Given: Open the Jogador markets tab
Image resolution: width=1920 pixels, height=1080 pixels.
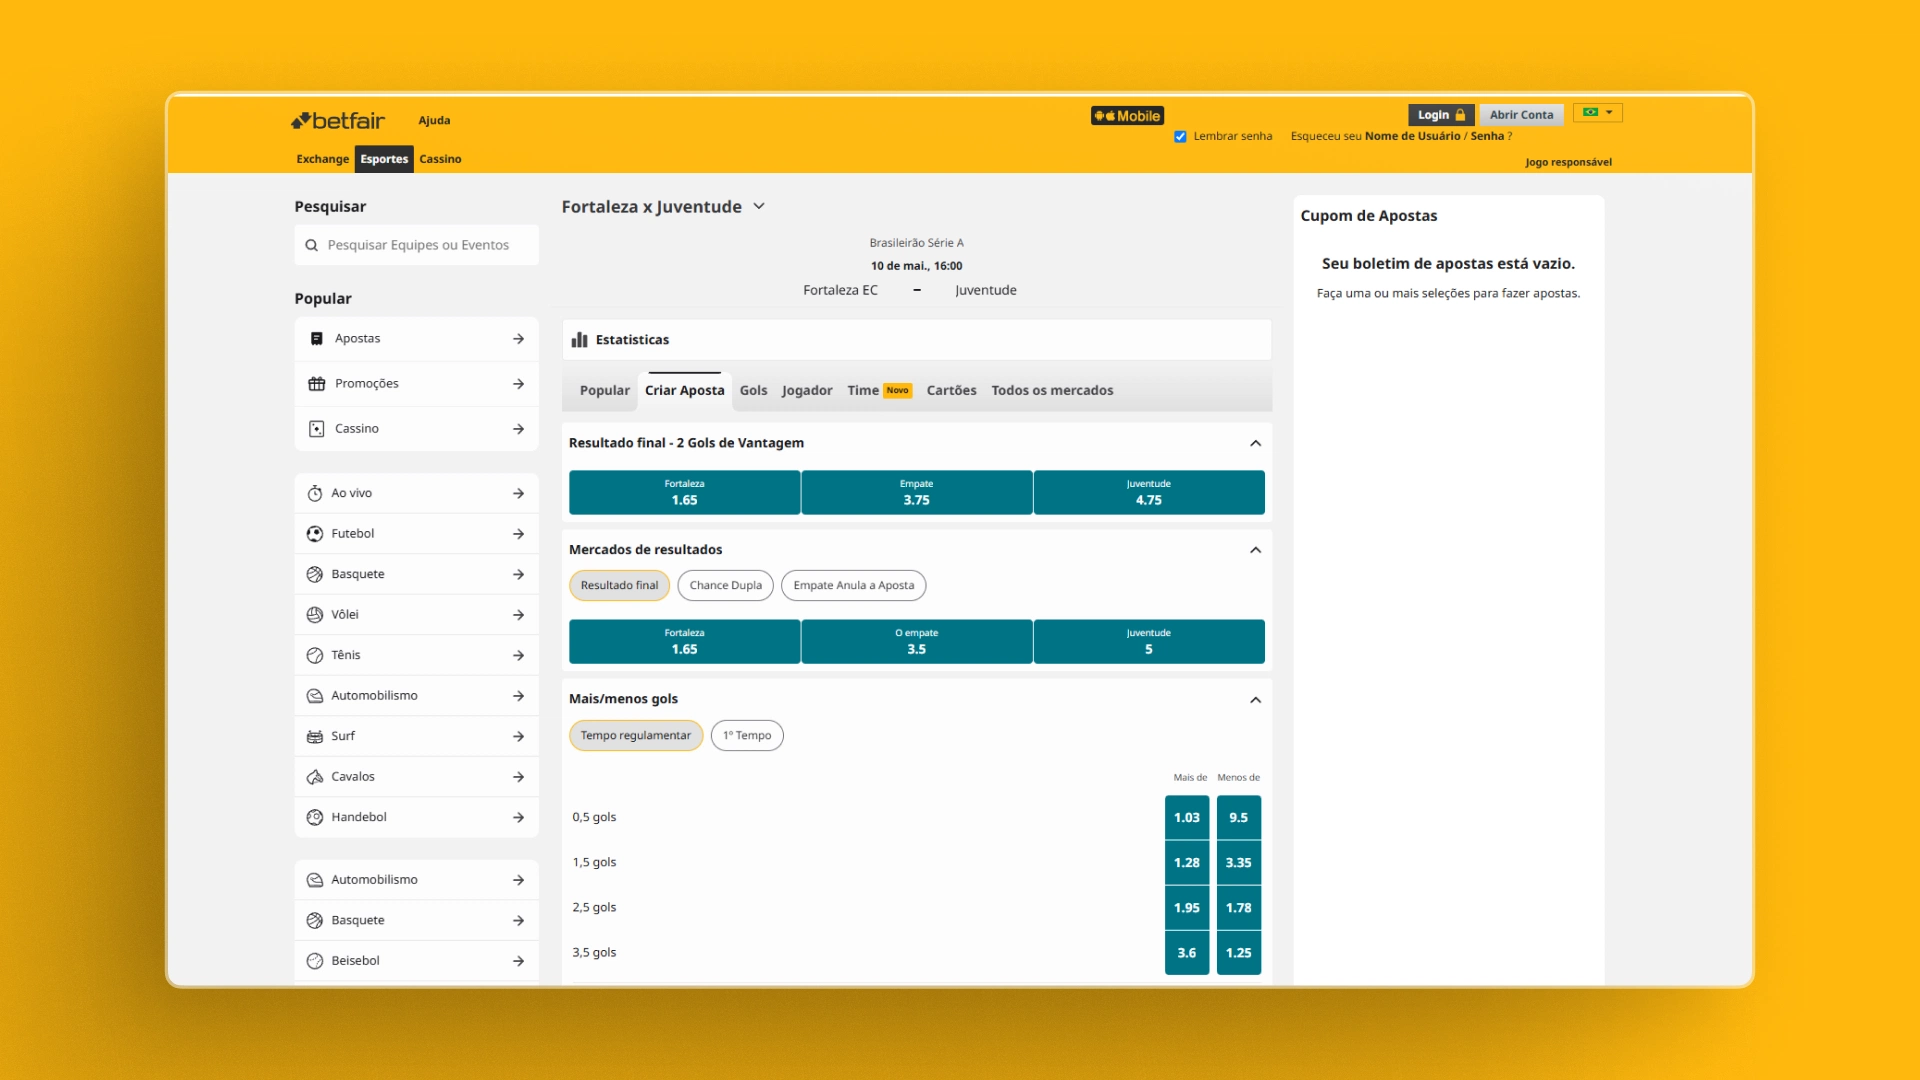Looking at the screenshot, I should tap(807, 391).
